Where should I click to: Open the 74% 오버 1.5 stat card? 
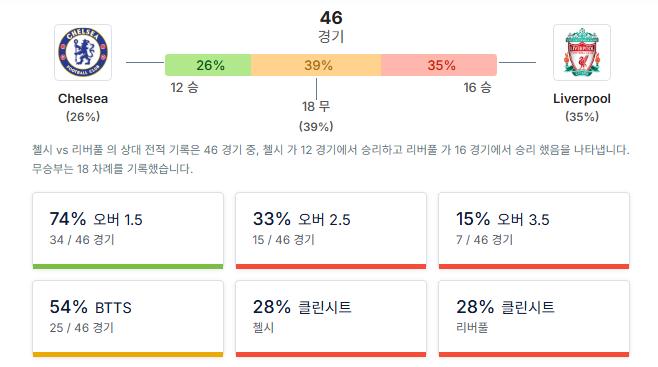[x=128, y=231]
